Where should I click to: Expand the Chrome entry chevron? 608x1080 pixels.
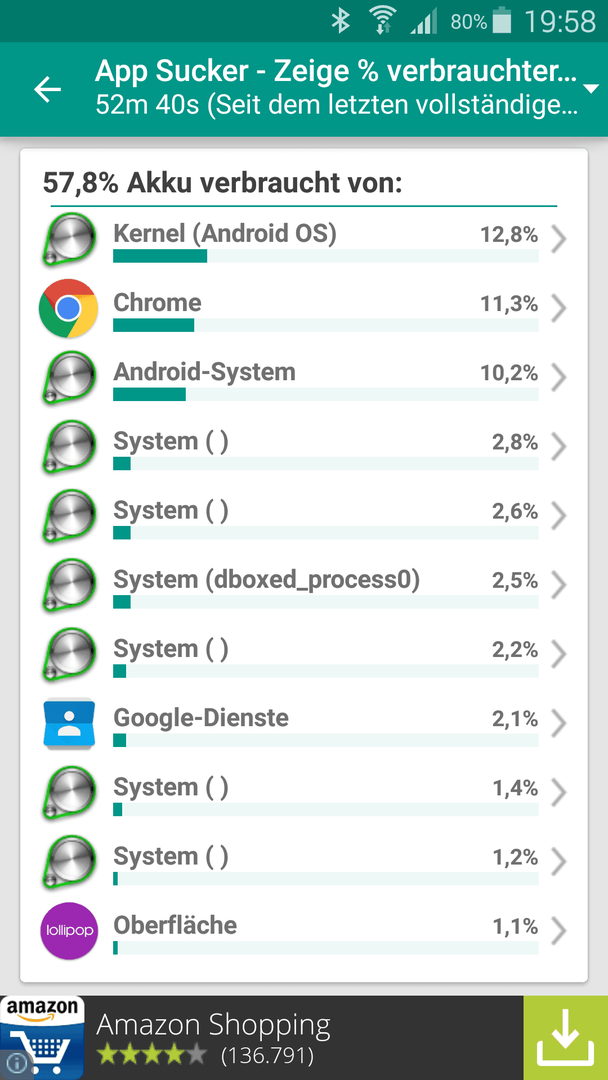pos(559,309)
